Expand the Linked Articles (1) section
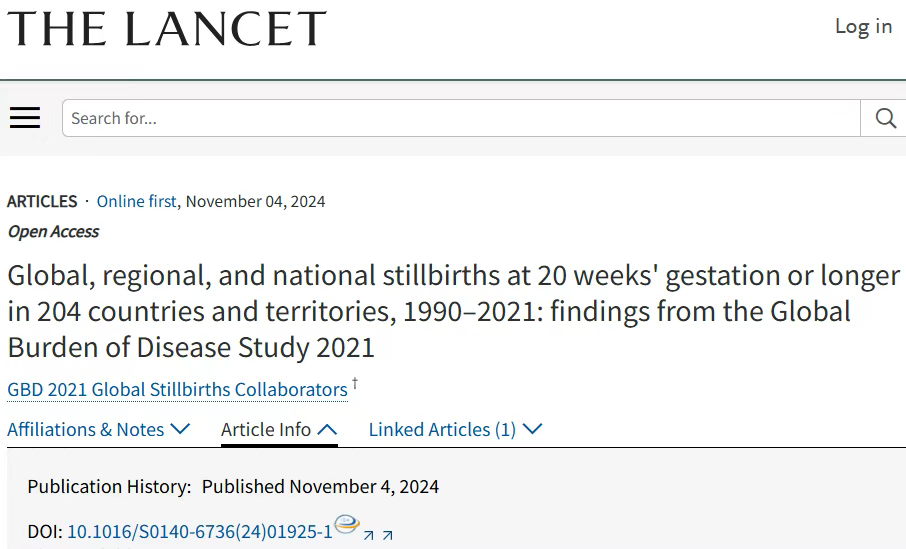906x549 pixels. tap(455, 429)
